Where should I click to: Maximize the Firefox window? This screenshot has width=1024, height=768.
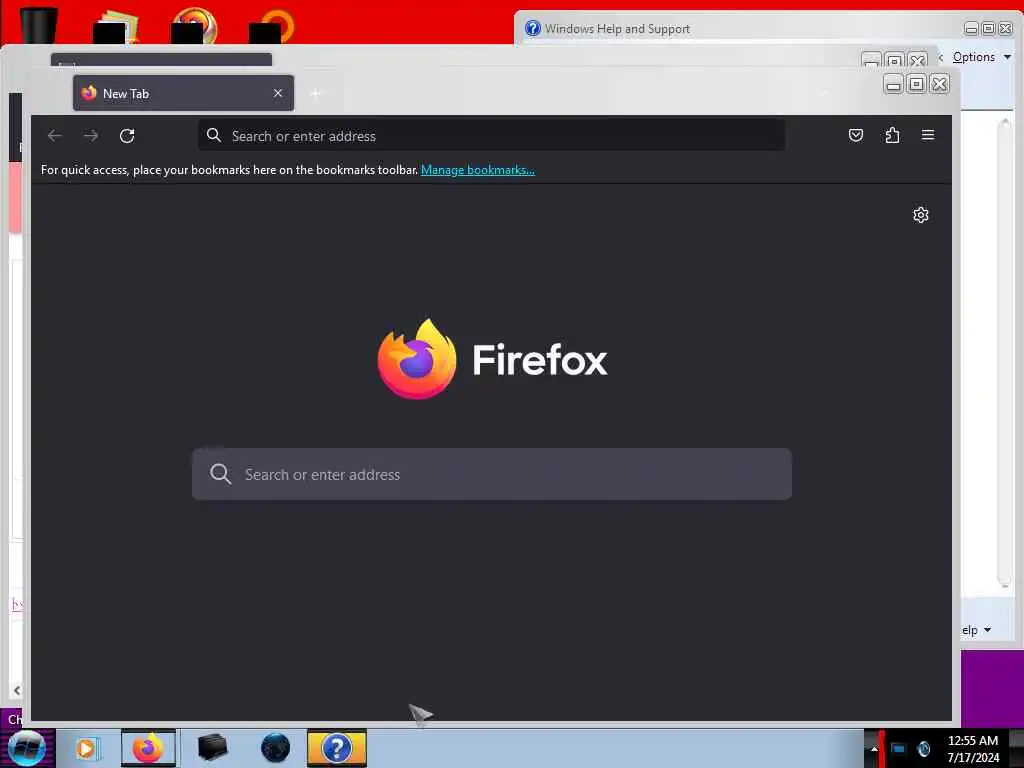916,84
